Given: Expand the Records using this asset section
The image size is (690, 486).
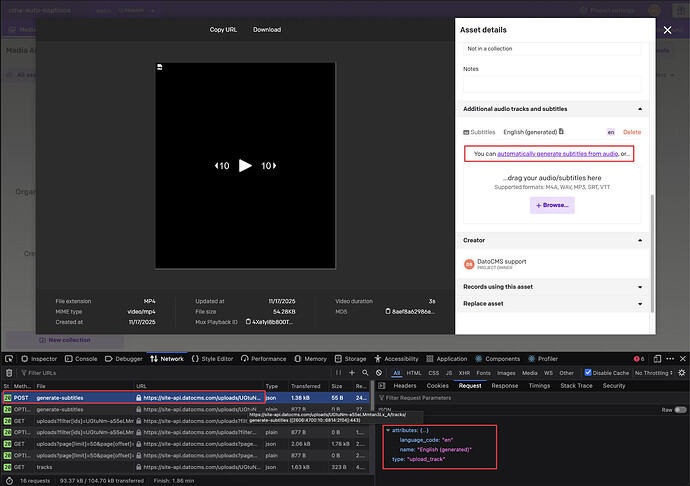Looking at the screenshot, I should click(639, 287).
